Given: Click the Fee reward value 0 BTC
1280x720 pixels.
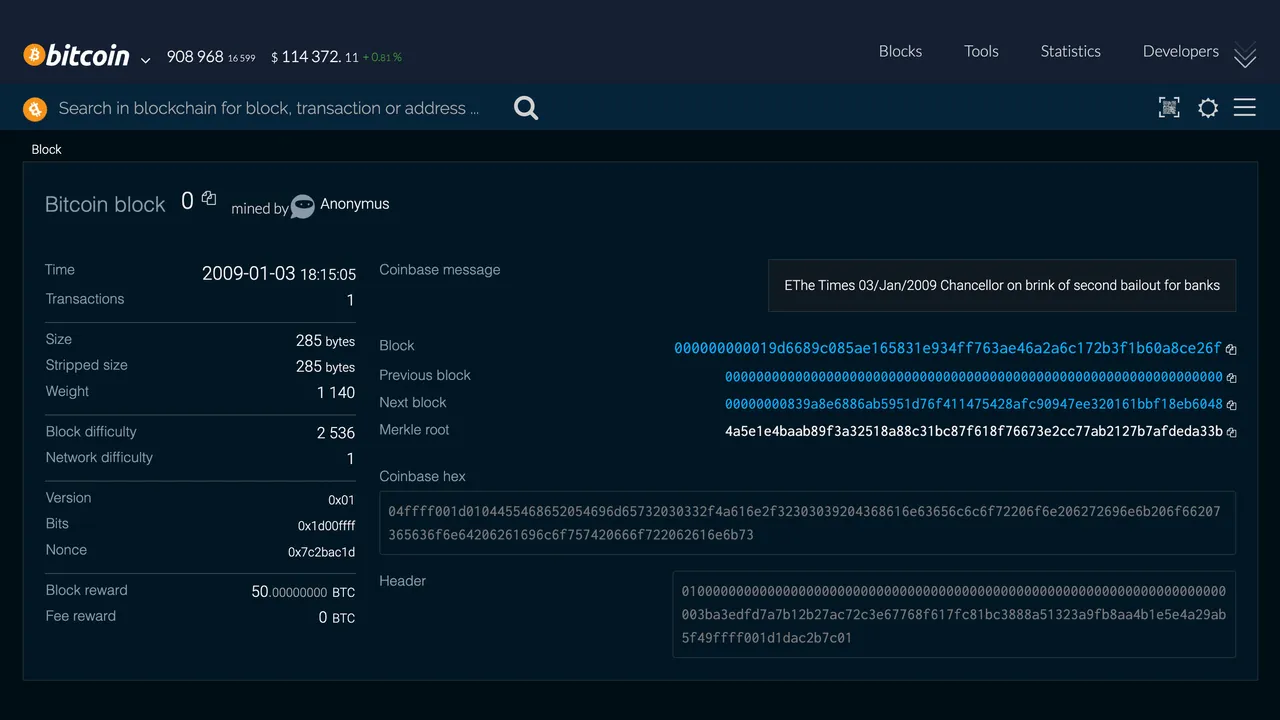Looking at the screenshot, I should click(337, 618).
